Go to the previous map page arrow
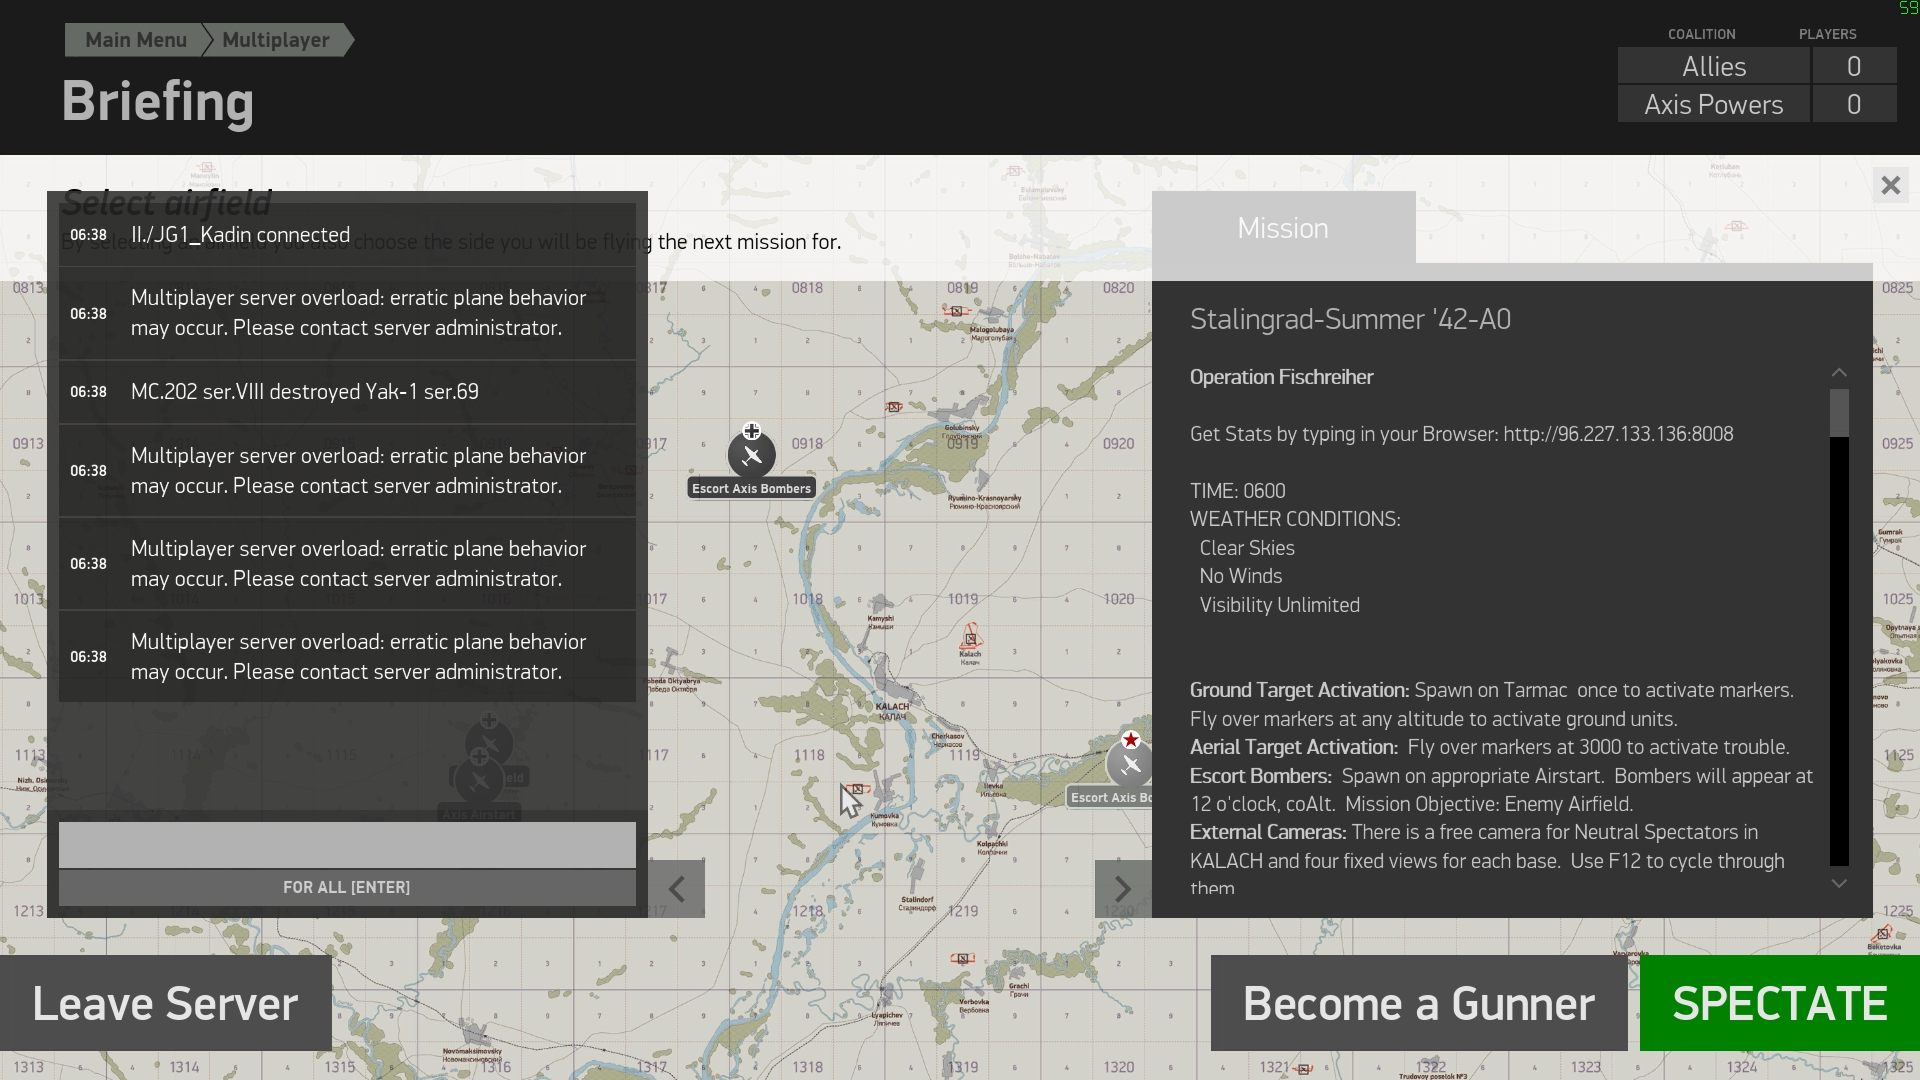 pos(677,889)
